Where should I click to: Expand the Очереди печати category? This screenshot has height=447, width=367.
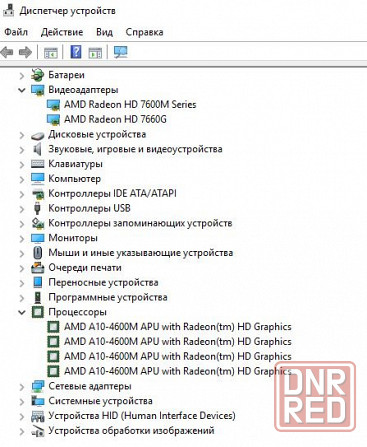pyautogui.click(x=22, y=268)
